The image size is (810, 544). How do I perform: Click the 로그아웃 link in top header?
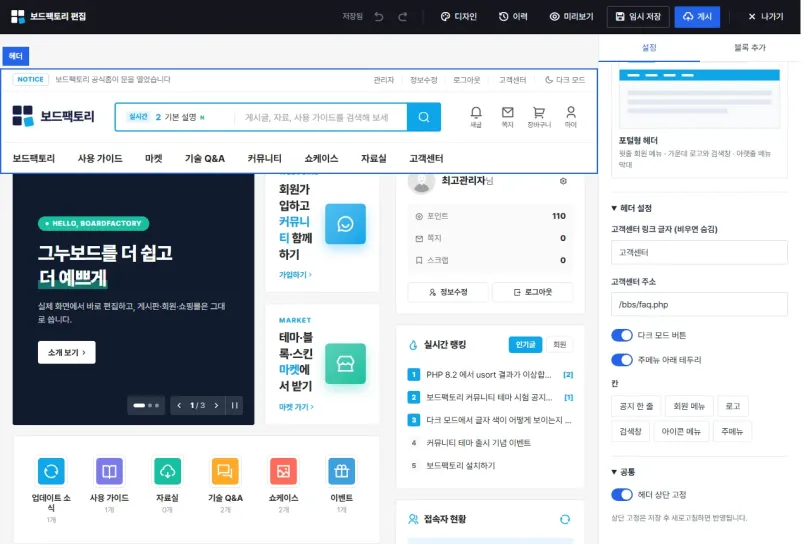[x=466, y=80]
